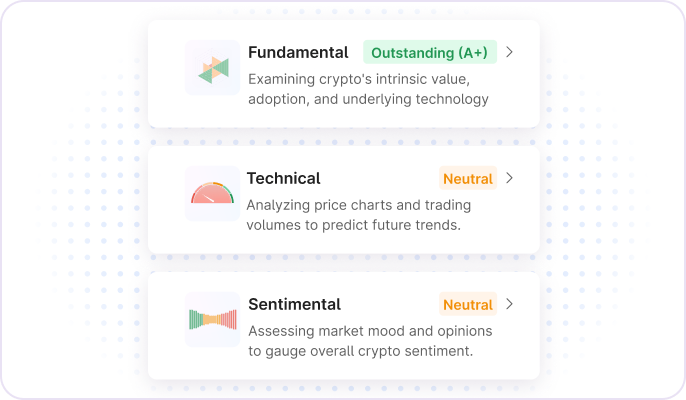This screenshot has height=400, width=686.
Task: Click the Neutral badge beside Sentimental
Action: pyautogui.click(x=467, y=305)
